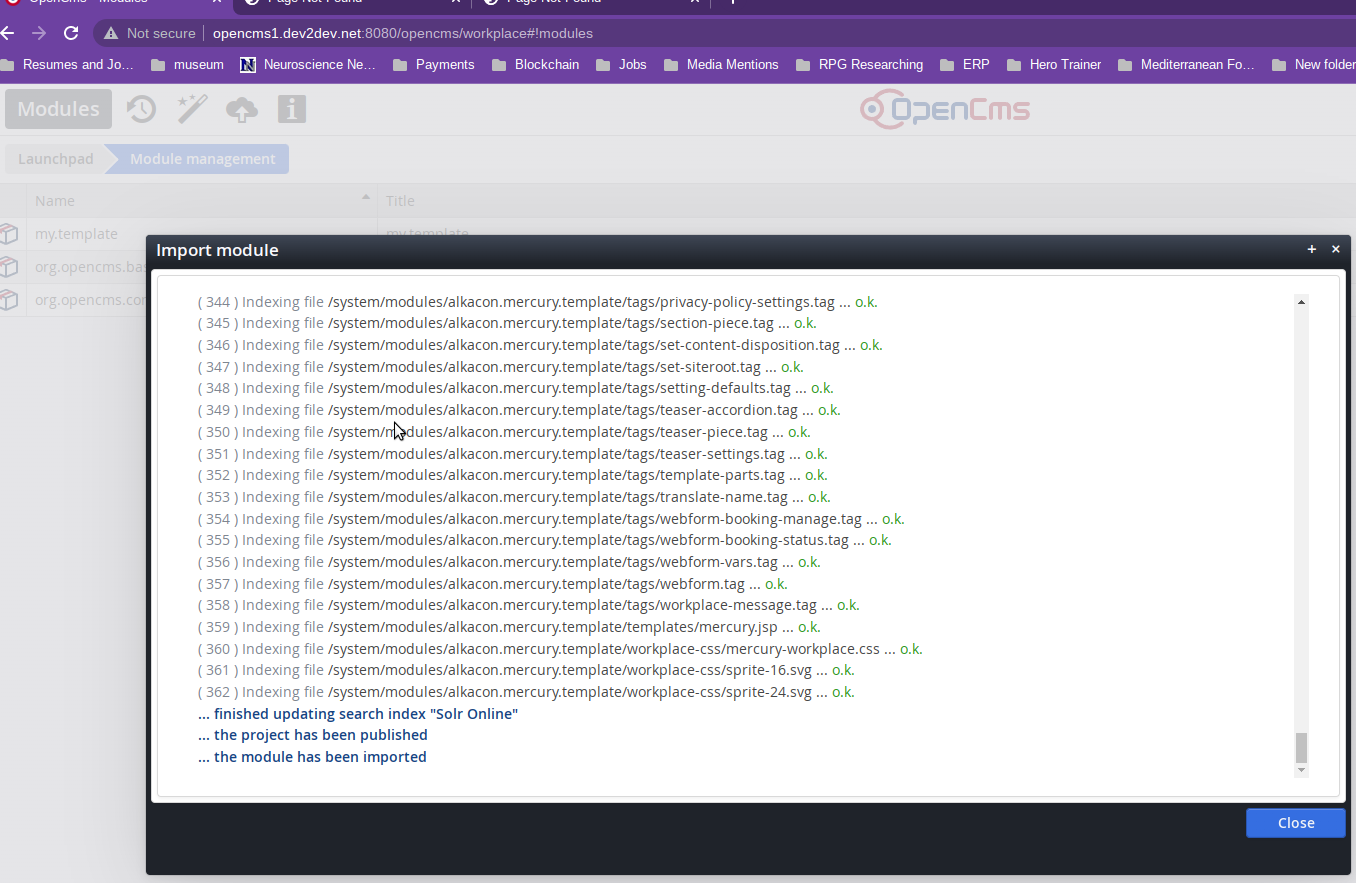Screen dimensions: 1356x883
Task: Click the Title column header
Action: click(400, 201)
